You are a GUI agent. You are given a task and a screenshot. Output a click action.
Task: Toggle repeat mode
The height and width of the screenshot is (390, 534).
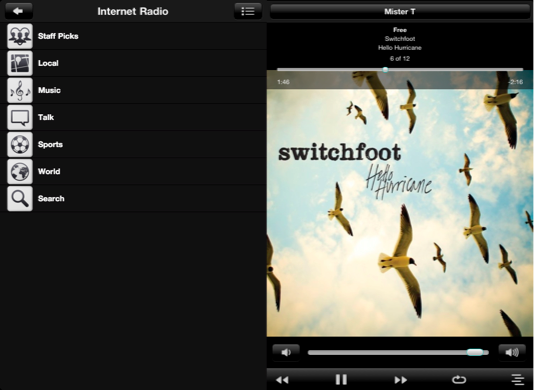pyautogui.click(x=459, y=379)
